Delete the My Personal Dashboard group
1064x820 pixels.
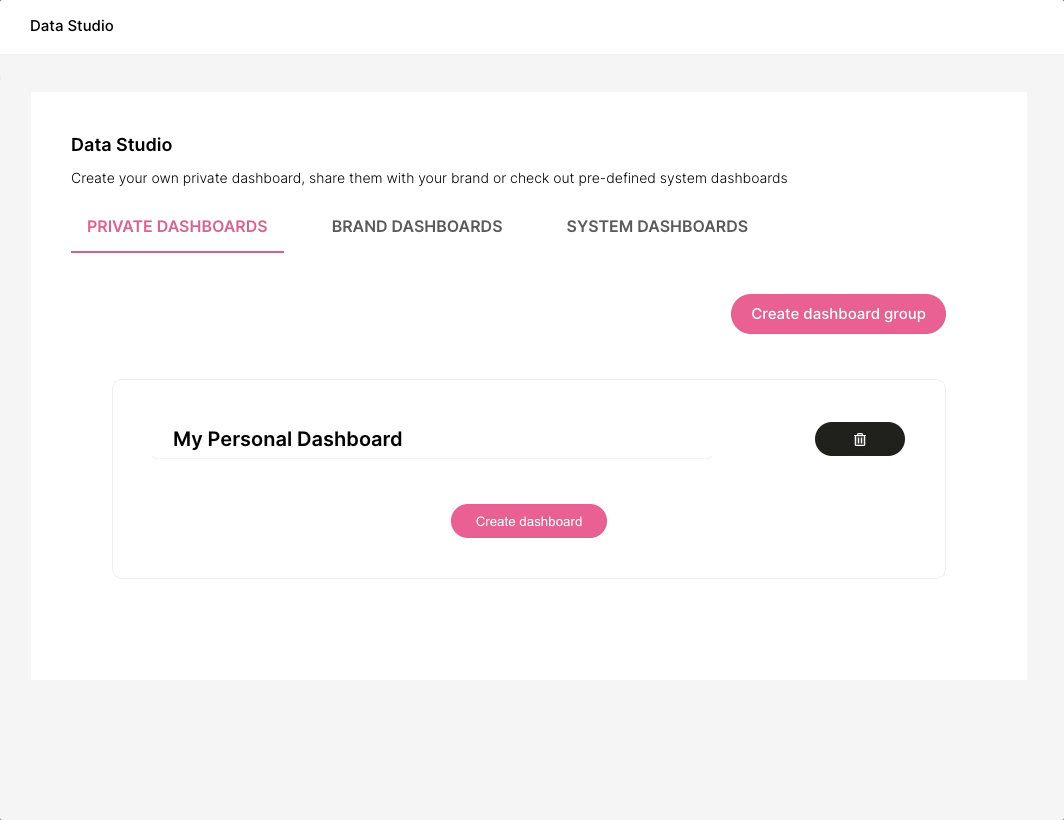pyautogui.click(x=859, y=439)
